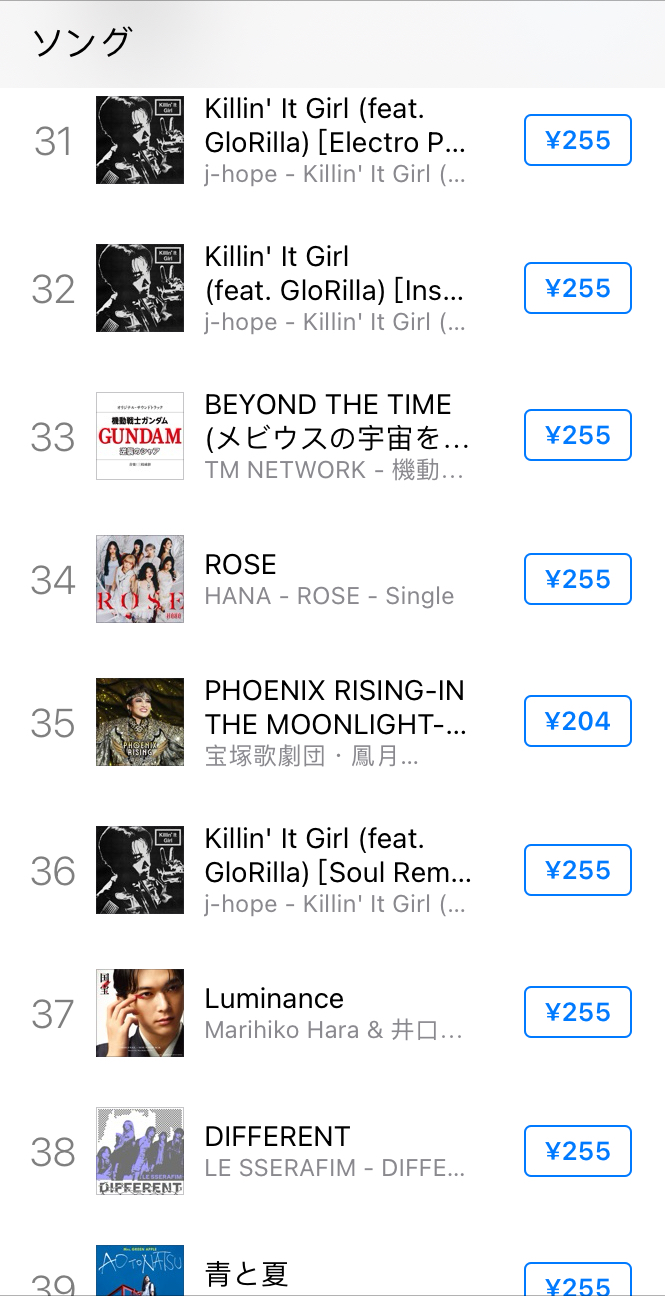Tap the price button for song 32
Image resolution: width=665 pixels, height=1296 pixels.
(x=577, y=288)
